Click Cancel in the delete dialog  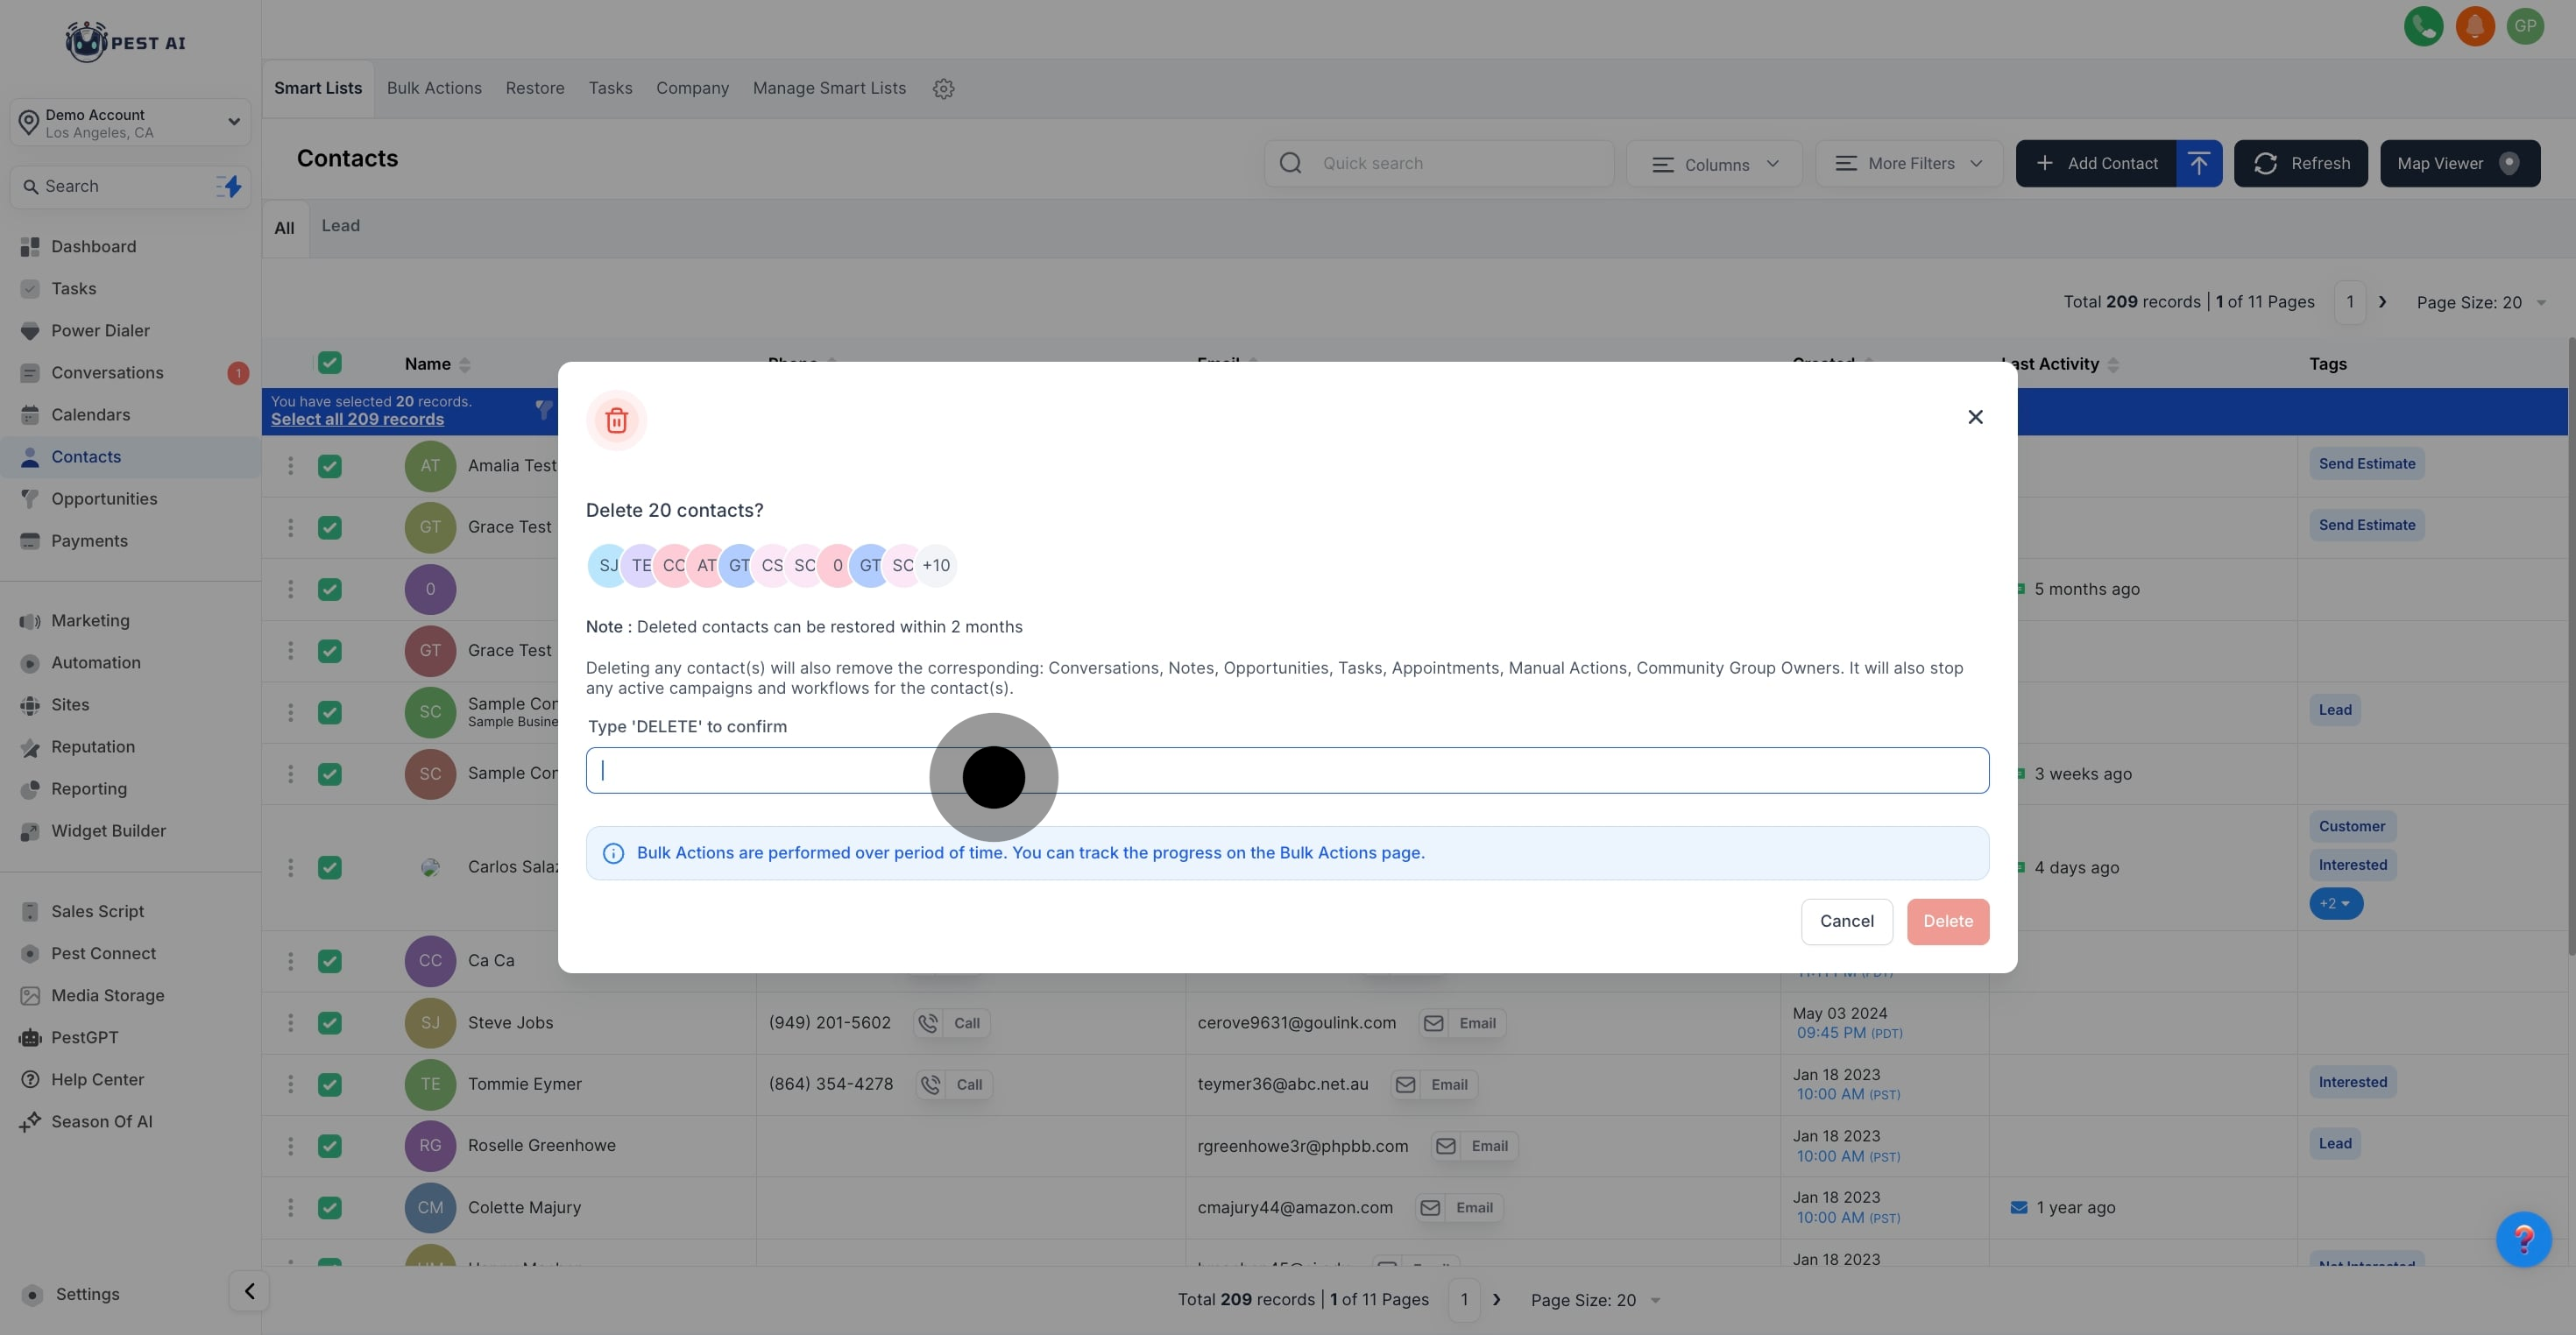point(1846,921)
